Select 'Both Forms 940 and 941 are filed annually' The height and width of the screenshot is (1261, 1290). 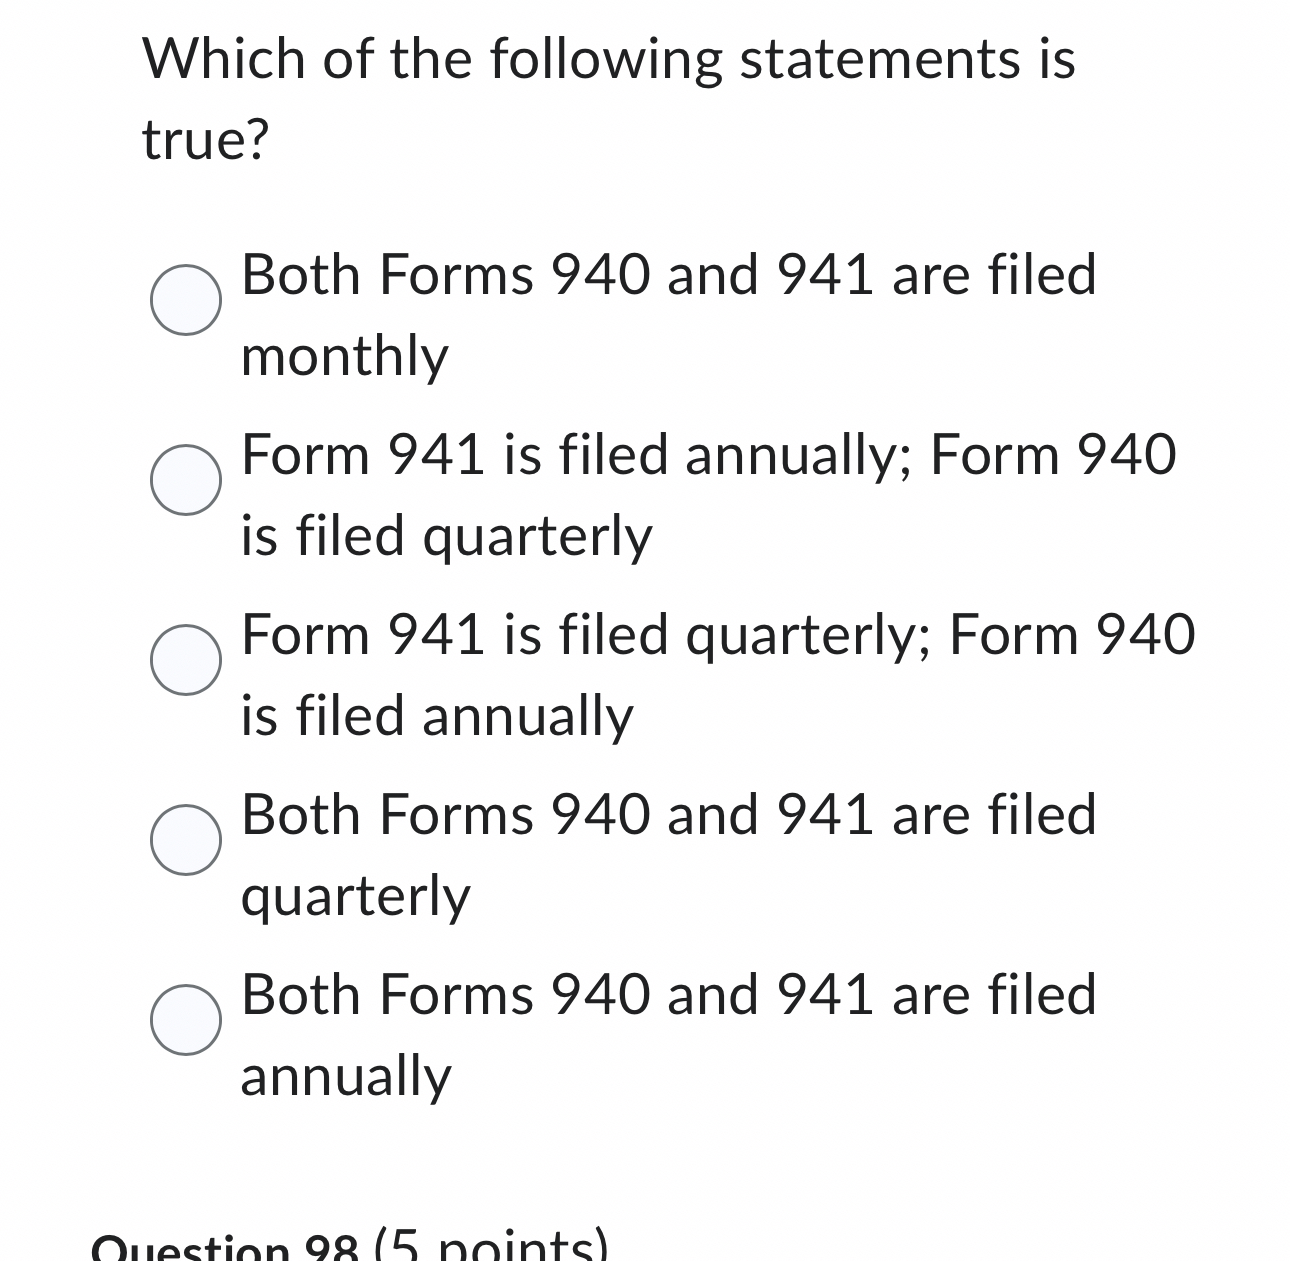tap(186, 1021)
